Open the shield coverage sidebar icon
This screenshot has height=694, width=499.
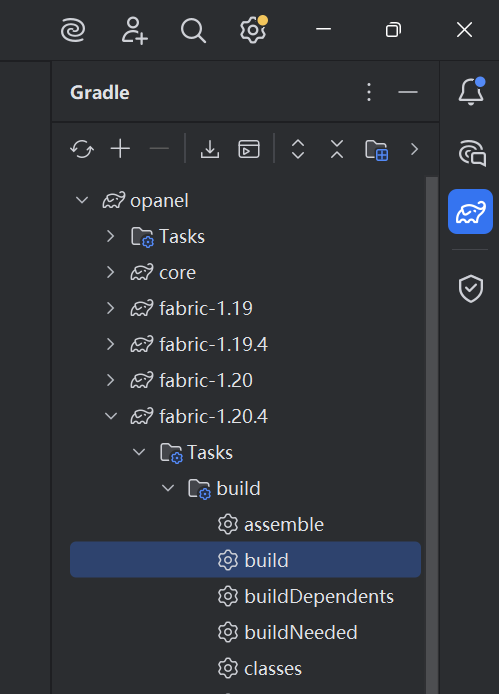[471, 289]
